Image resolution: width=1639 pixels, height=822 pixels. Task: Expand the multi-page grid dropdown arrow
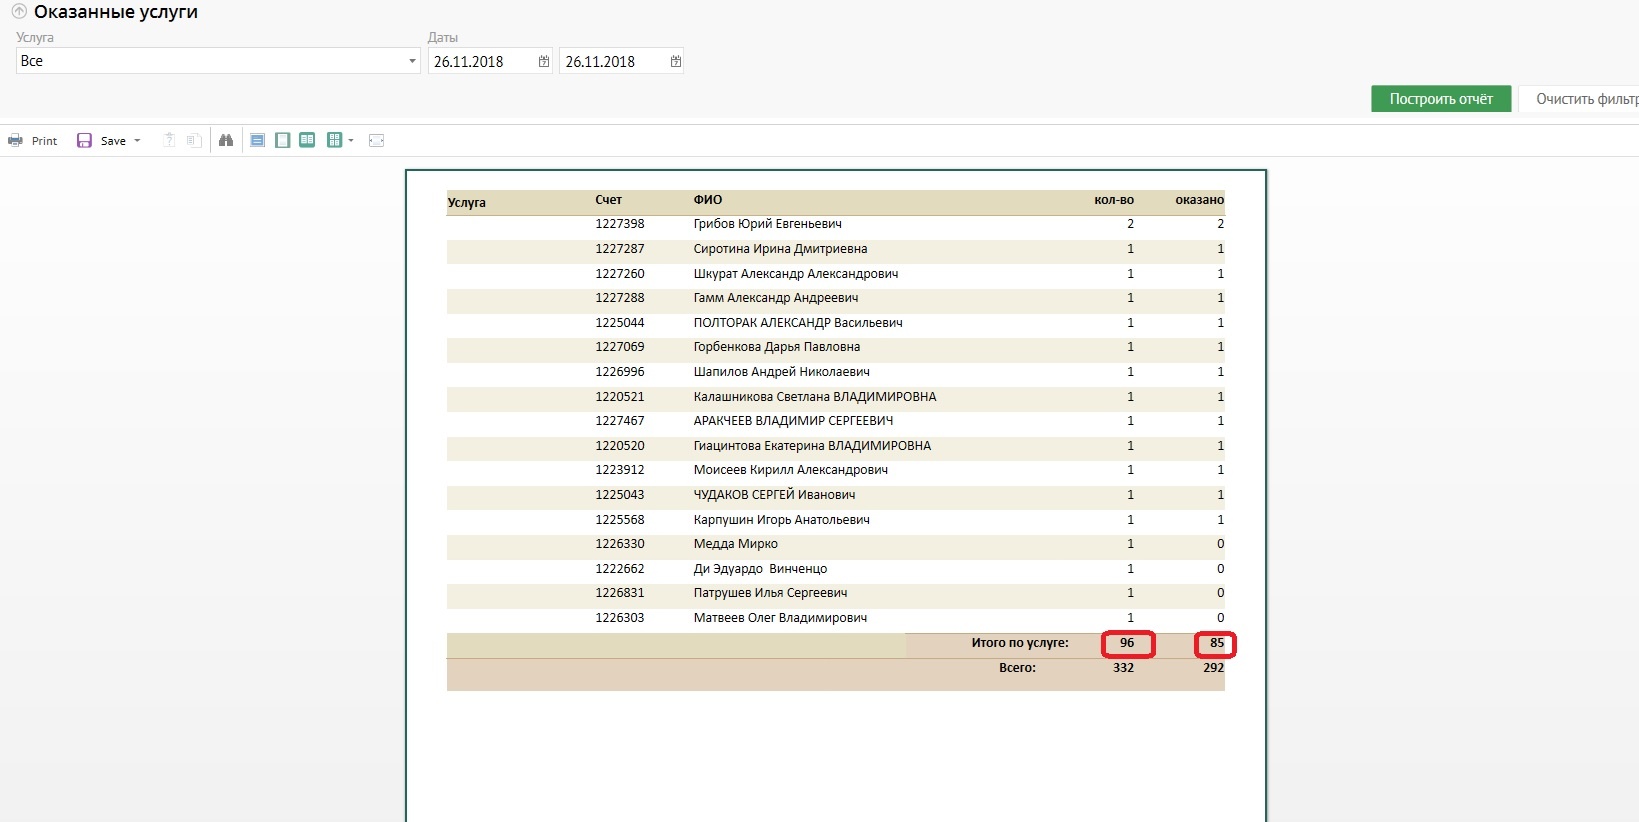[351, 141]
